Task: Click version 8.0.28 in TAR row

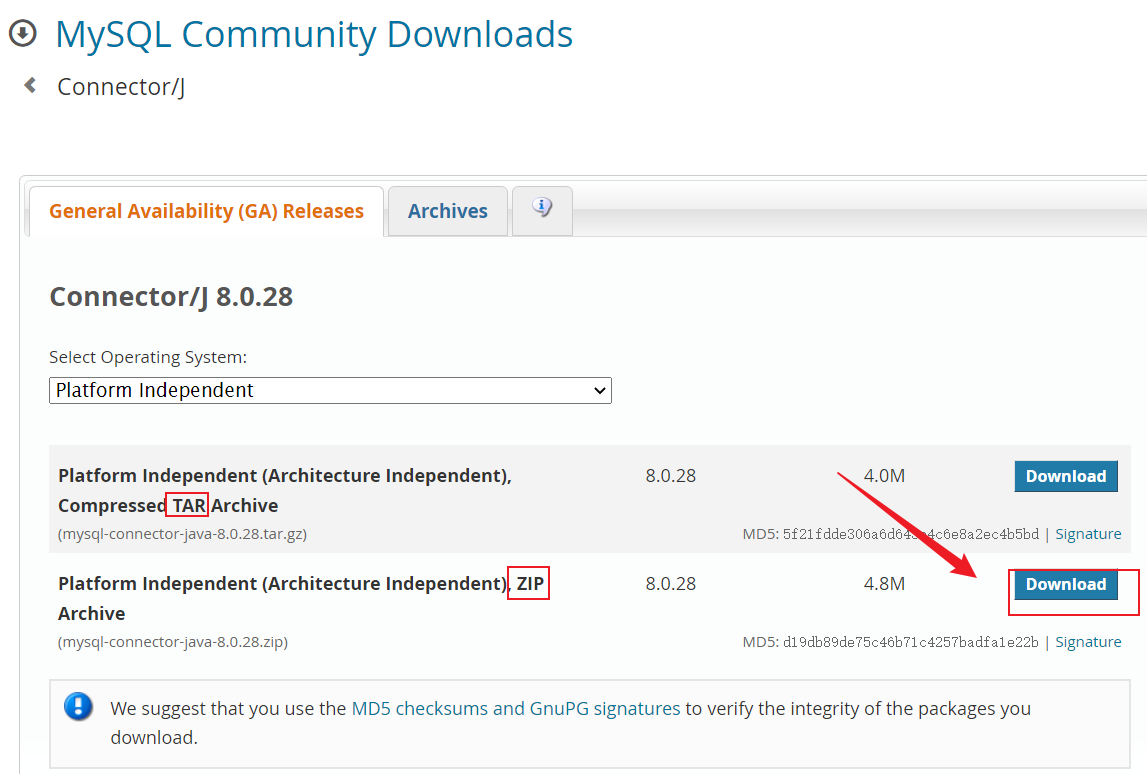Action: pos(671,476)
